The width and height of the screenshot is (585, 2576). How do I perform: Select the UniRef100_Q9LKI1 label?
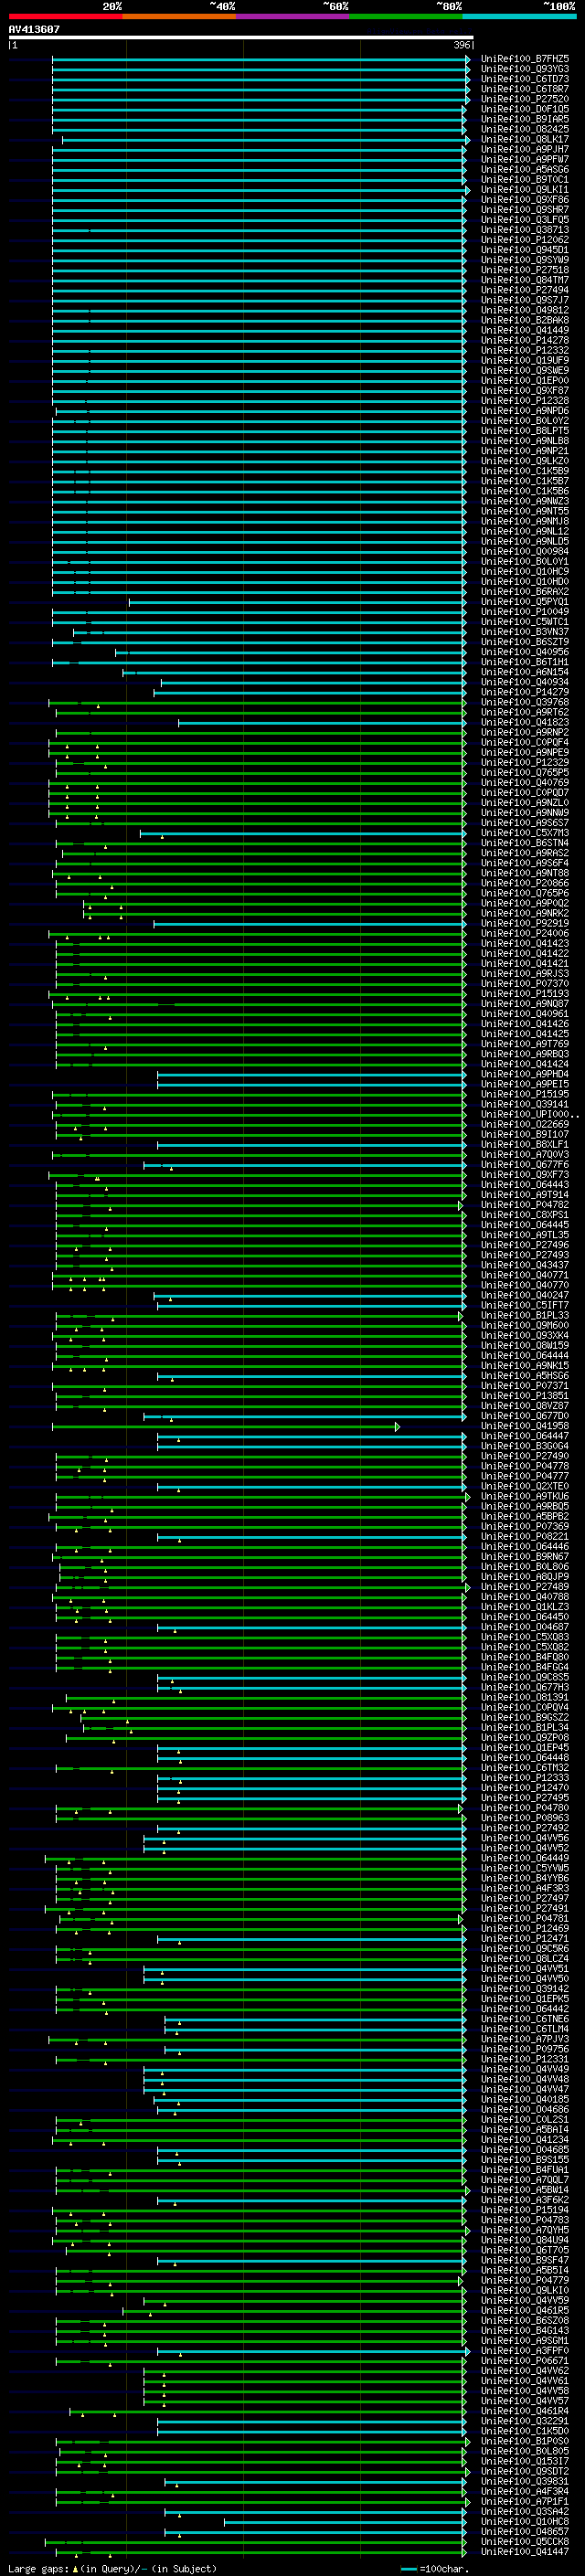[x=525, y=190]
